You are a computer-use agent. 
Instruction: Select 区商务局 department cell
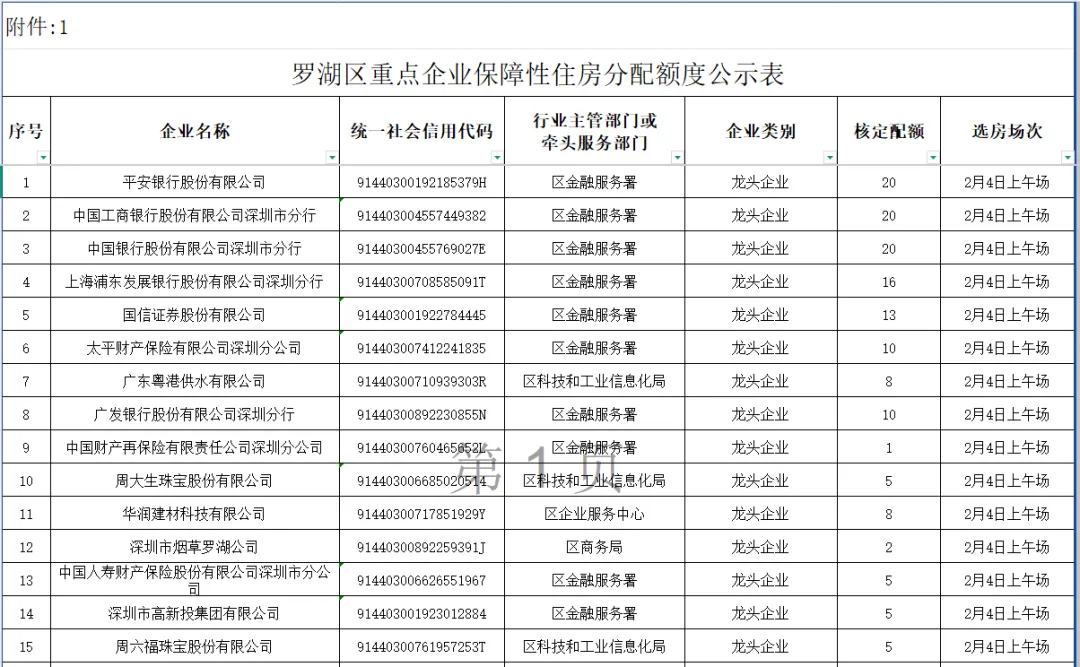point(595,547)
